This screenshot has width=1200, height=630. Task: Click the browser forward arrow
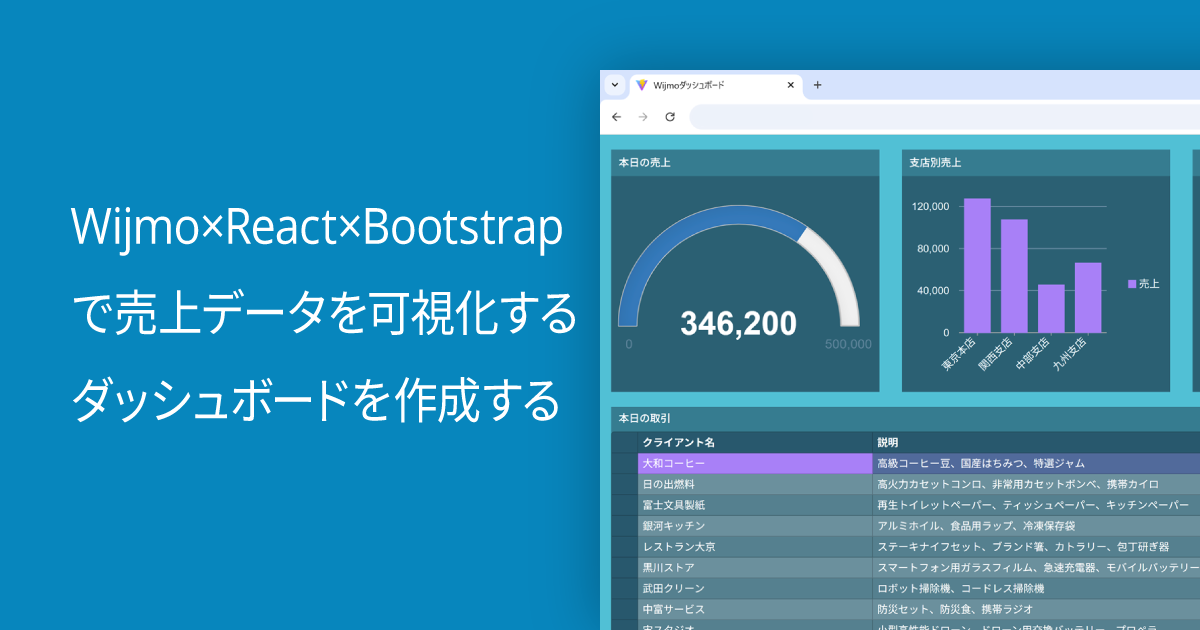pyautogui.click(x=643, y=117)
